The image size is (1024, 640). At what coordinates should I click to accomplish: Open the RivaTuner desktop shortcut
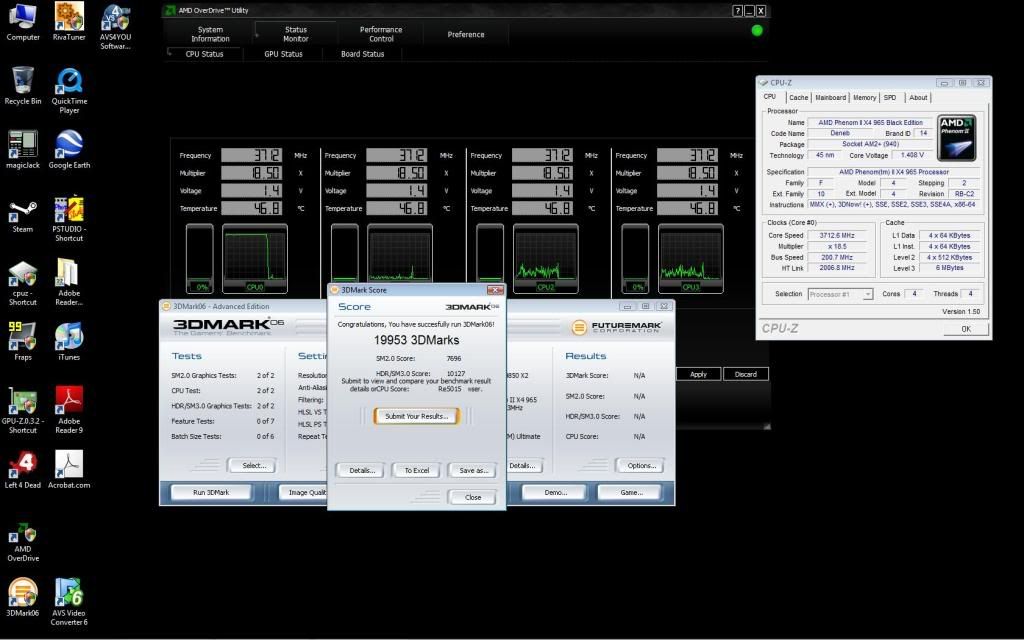pos(69,22)
